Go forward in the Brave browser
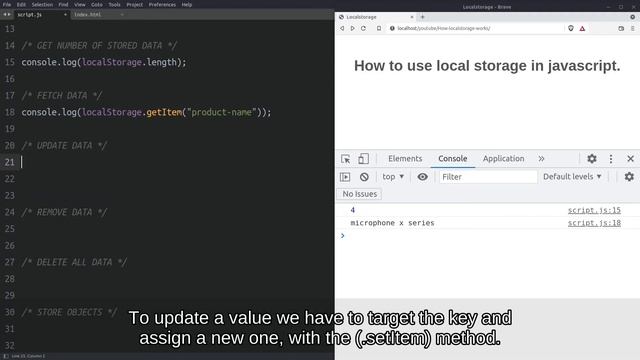640x360 pixels. (x=353, y=29)
